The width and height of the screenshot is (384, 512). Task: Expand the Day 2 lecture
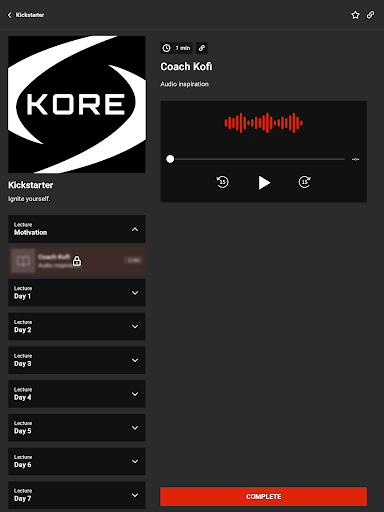[x=77, y=326]
